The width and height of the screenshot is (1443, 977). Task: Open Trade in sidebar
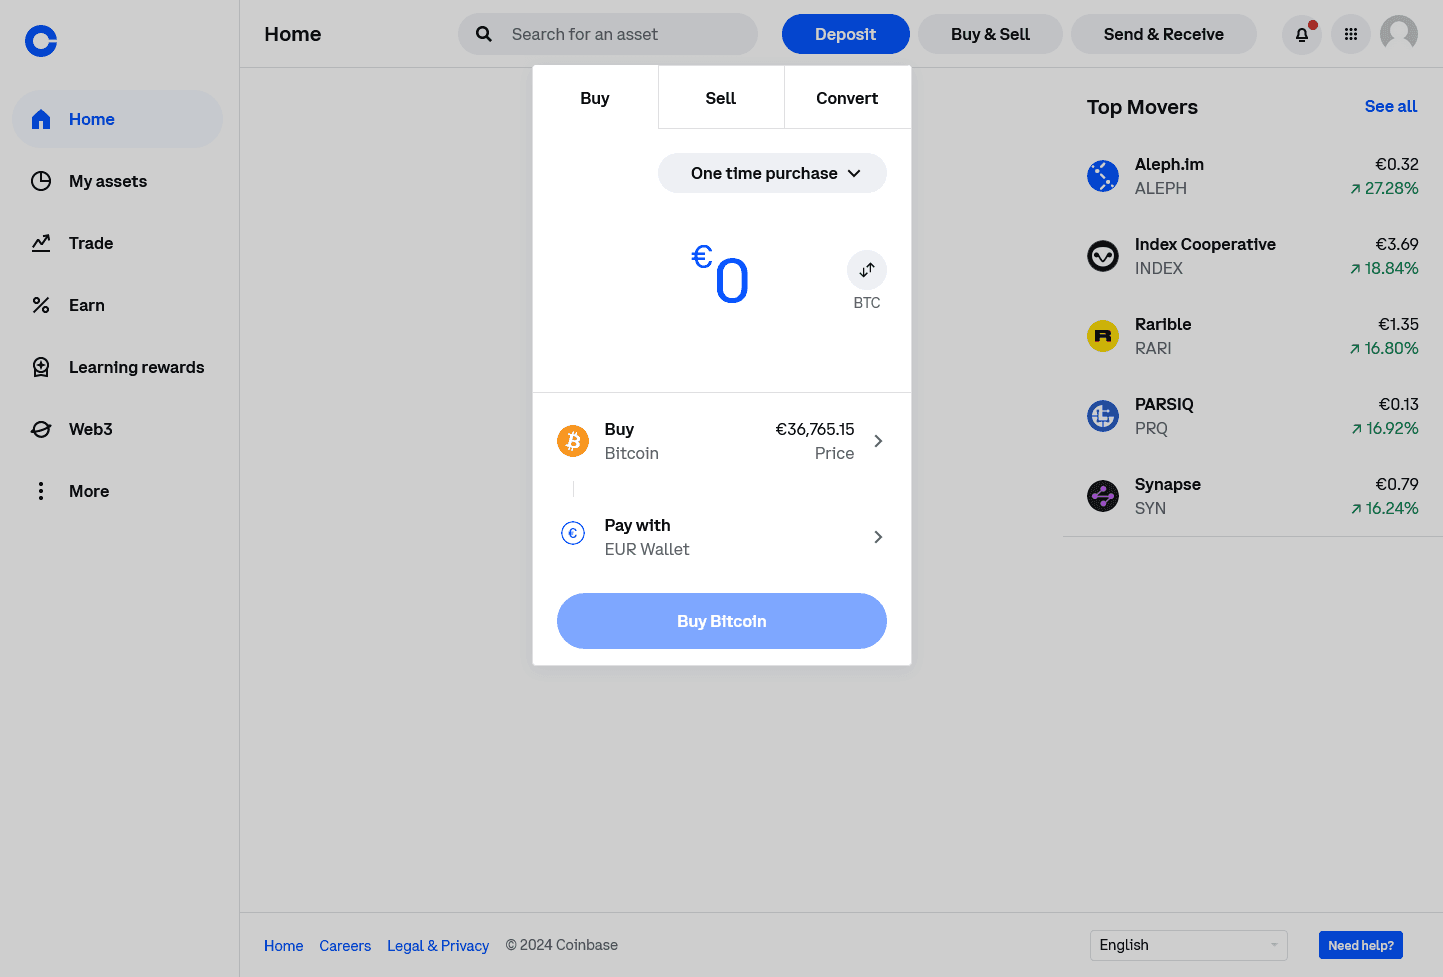click(117, 243)
